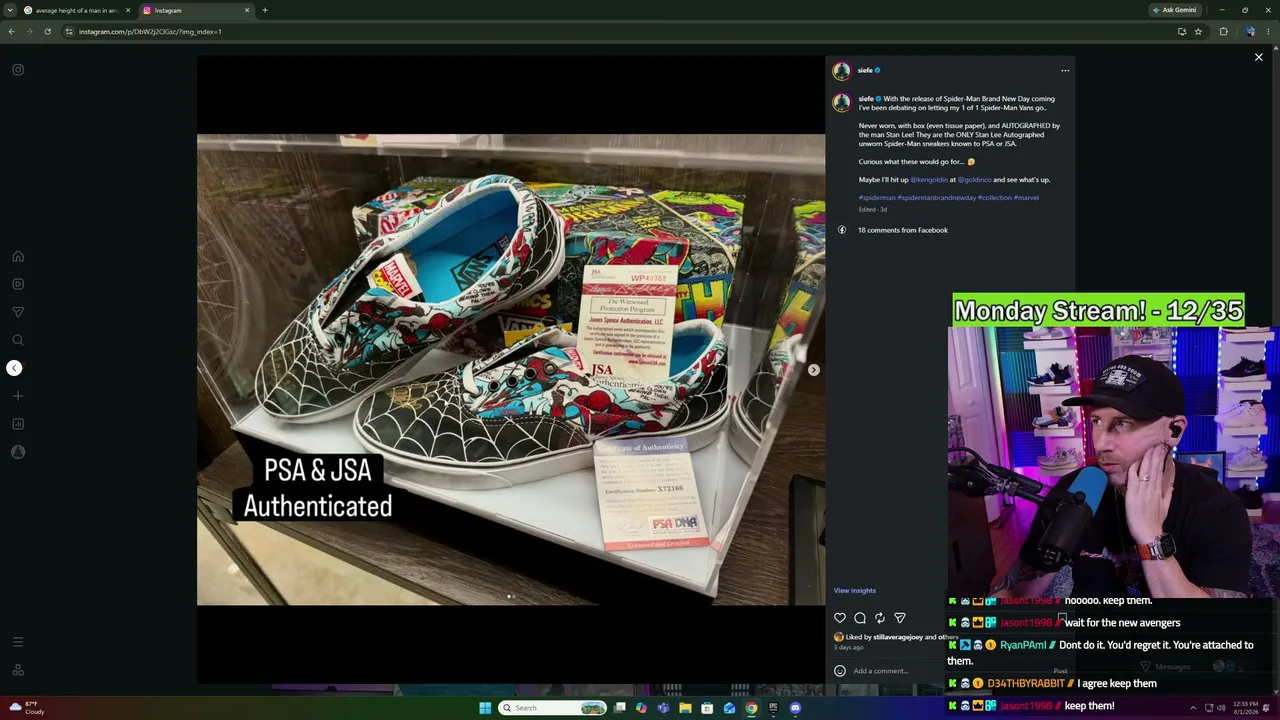Open the comment bubble icon under the post

860,618
